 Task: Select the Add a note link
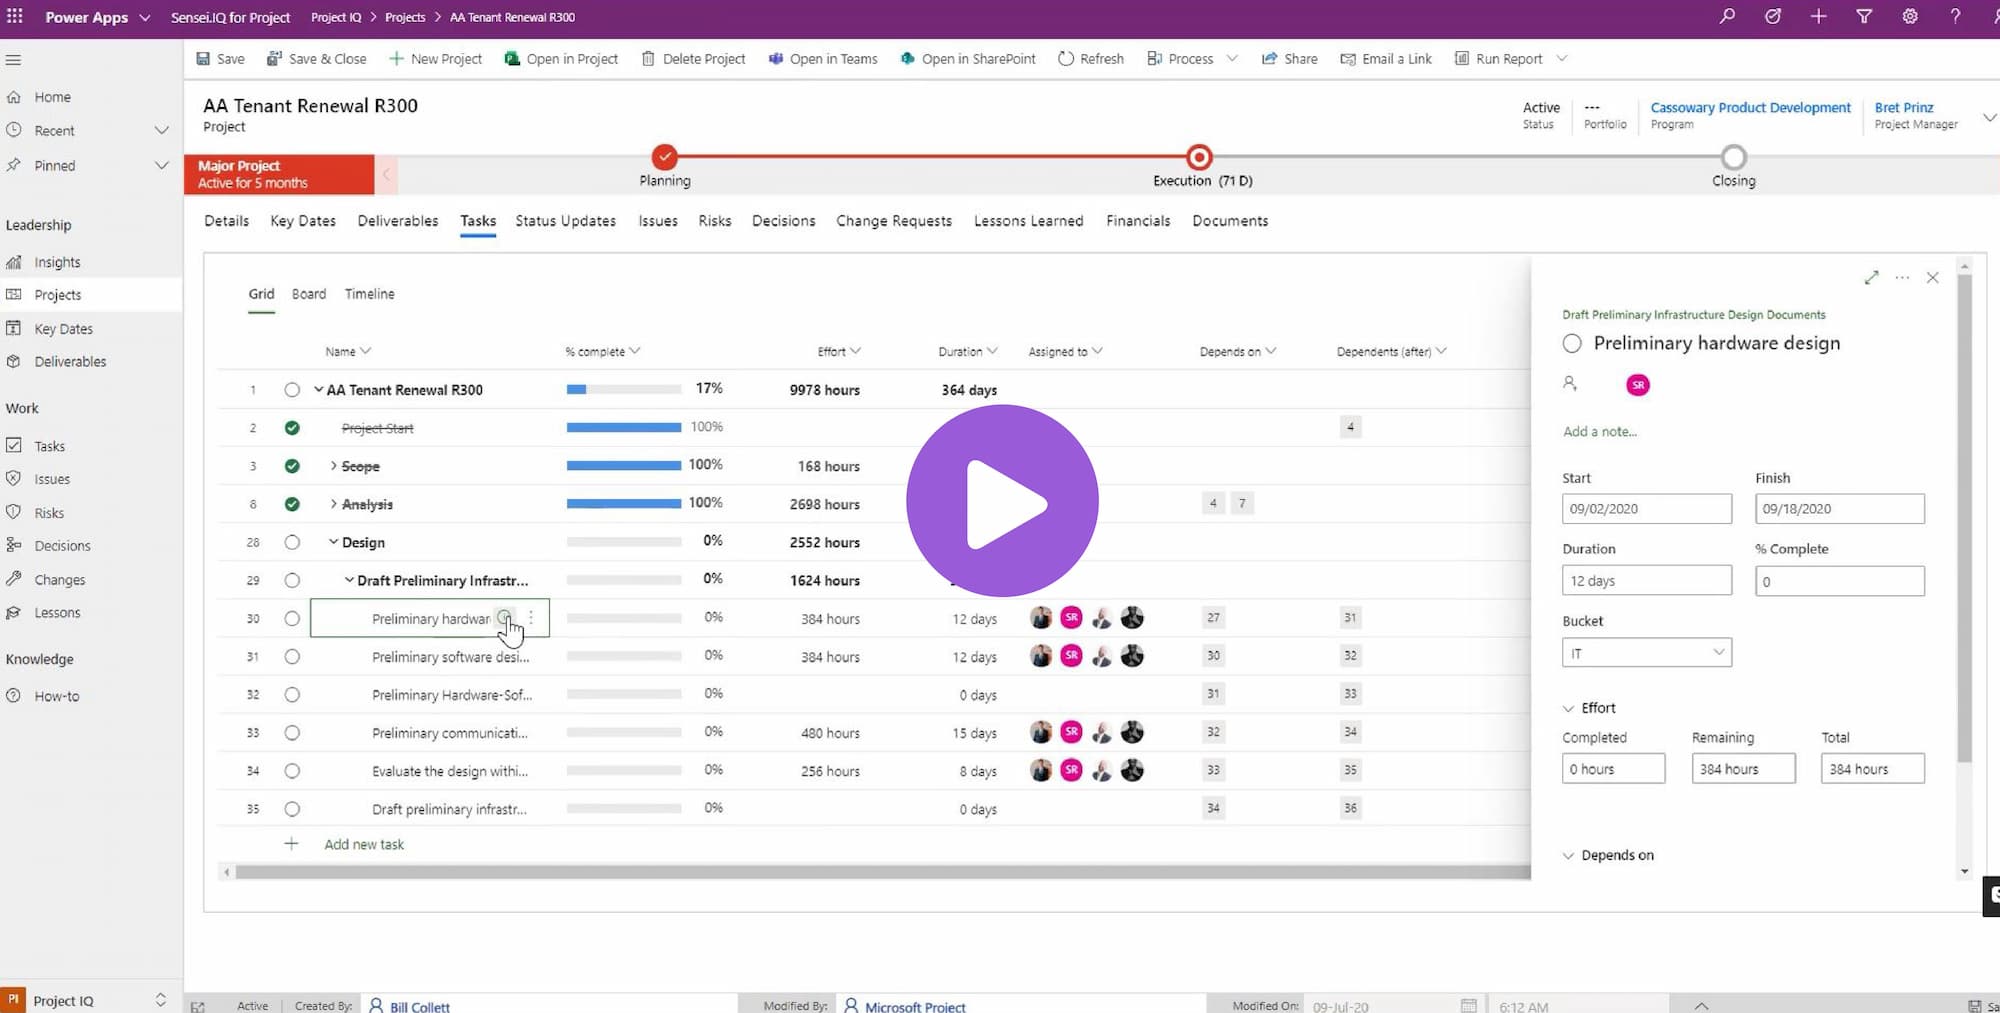pos(1599,431)
